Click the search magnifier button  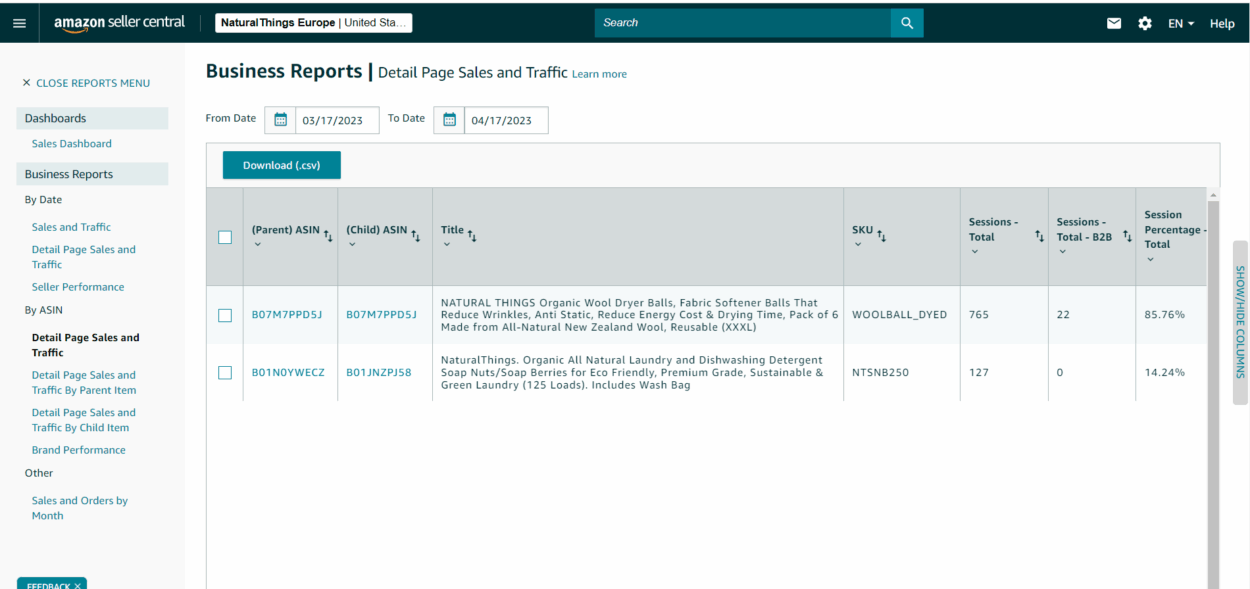906,22
